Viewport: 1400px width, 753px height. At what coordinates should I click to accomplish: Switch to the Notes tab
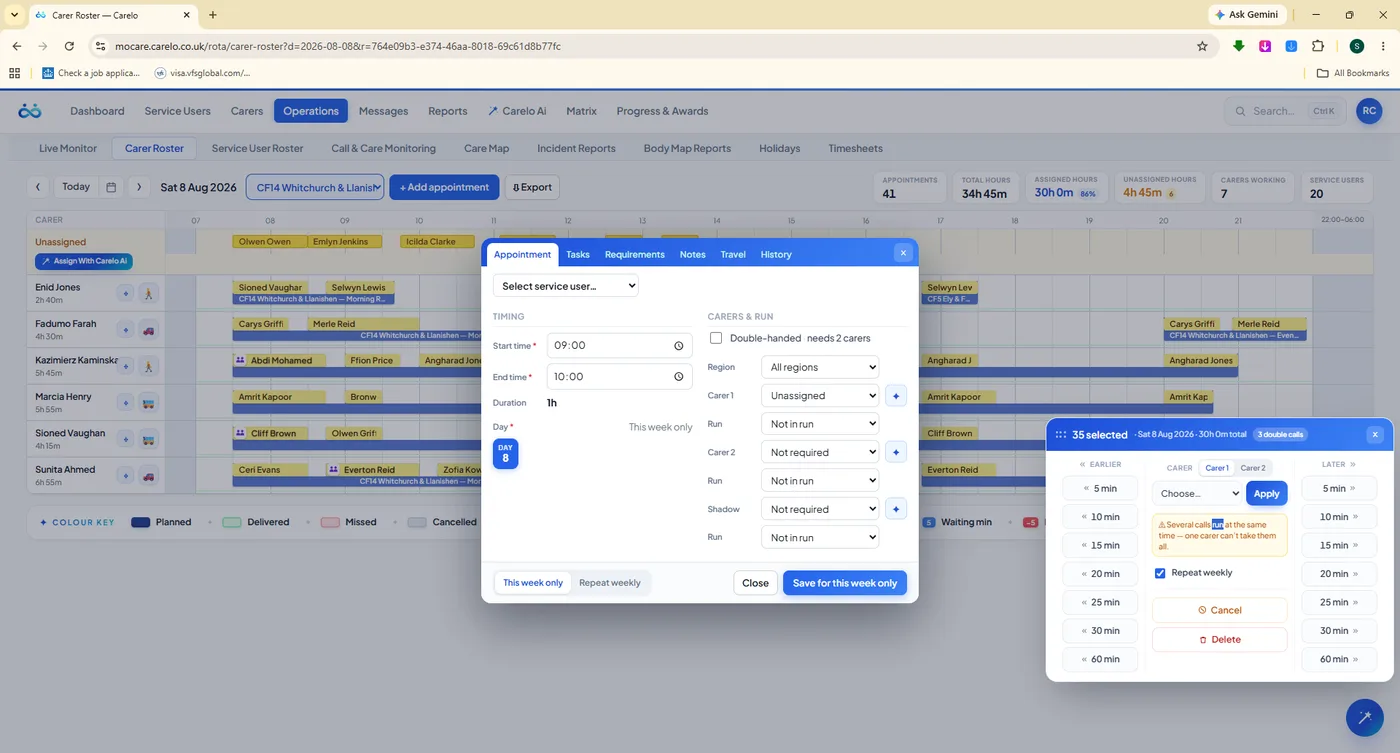[693, 254]
